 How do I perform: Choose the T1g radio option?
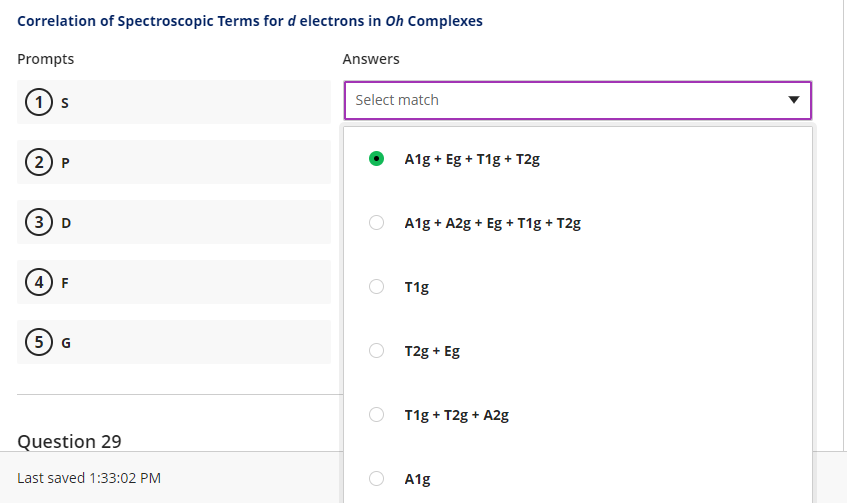coord(377,287)
